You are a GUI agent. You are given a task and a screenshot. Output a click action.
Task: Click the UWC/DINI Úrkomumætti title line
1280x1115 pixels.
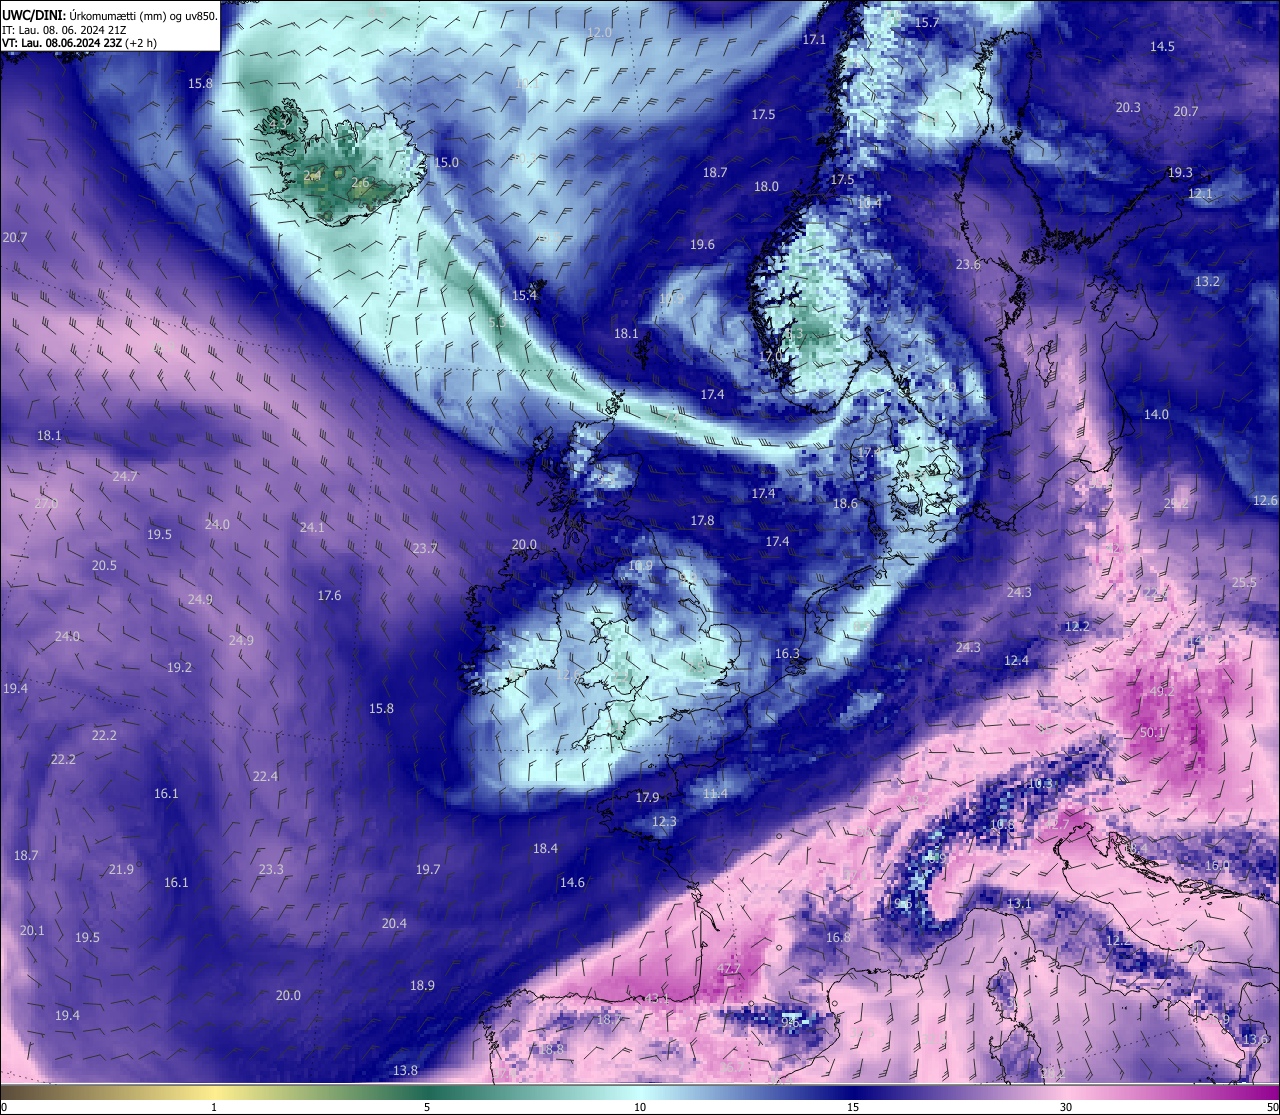[x=110, y=15]
